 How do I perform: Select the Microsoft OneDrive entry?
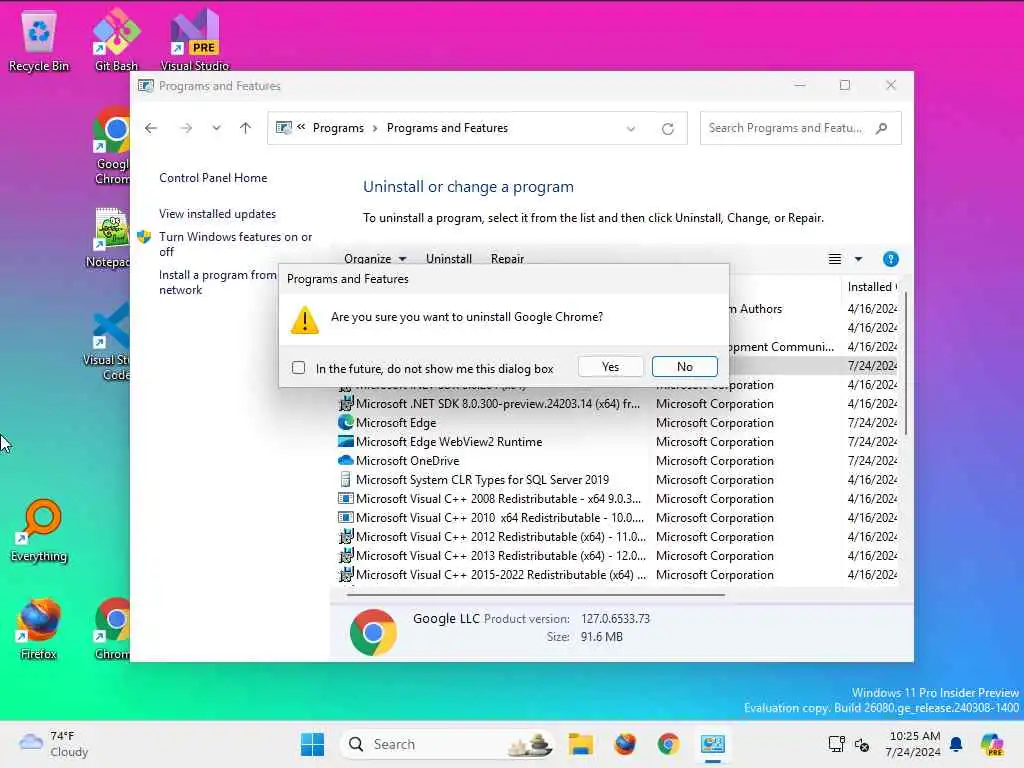click(x=617, y=460)
